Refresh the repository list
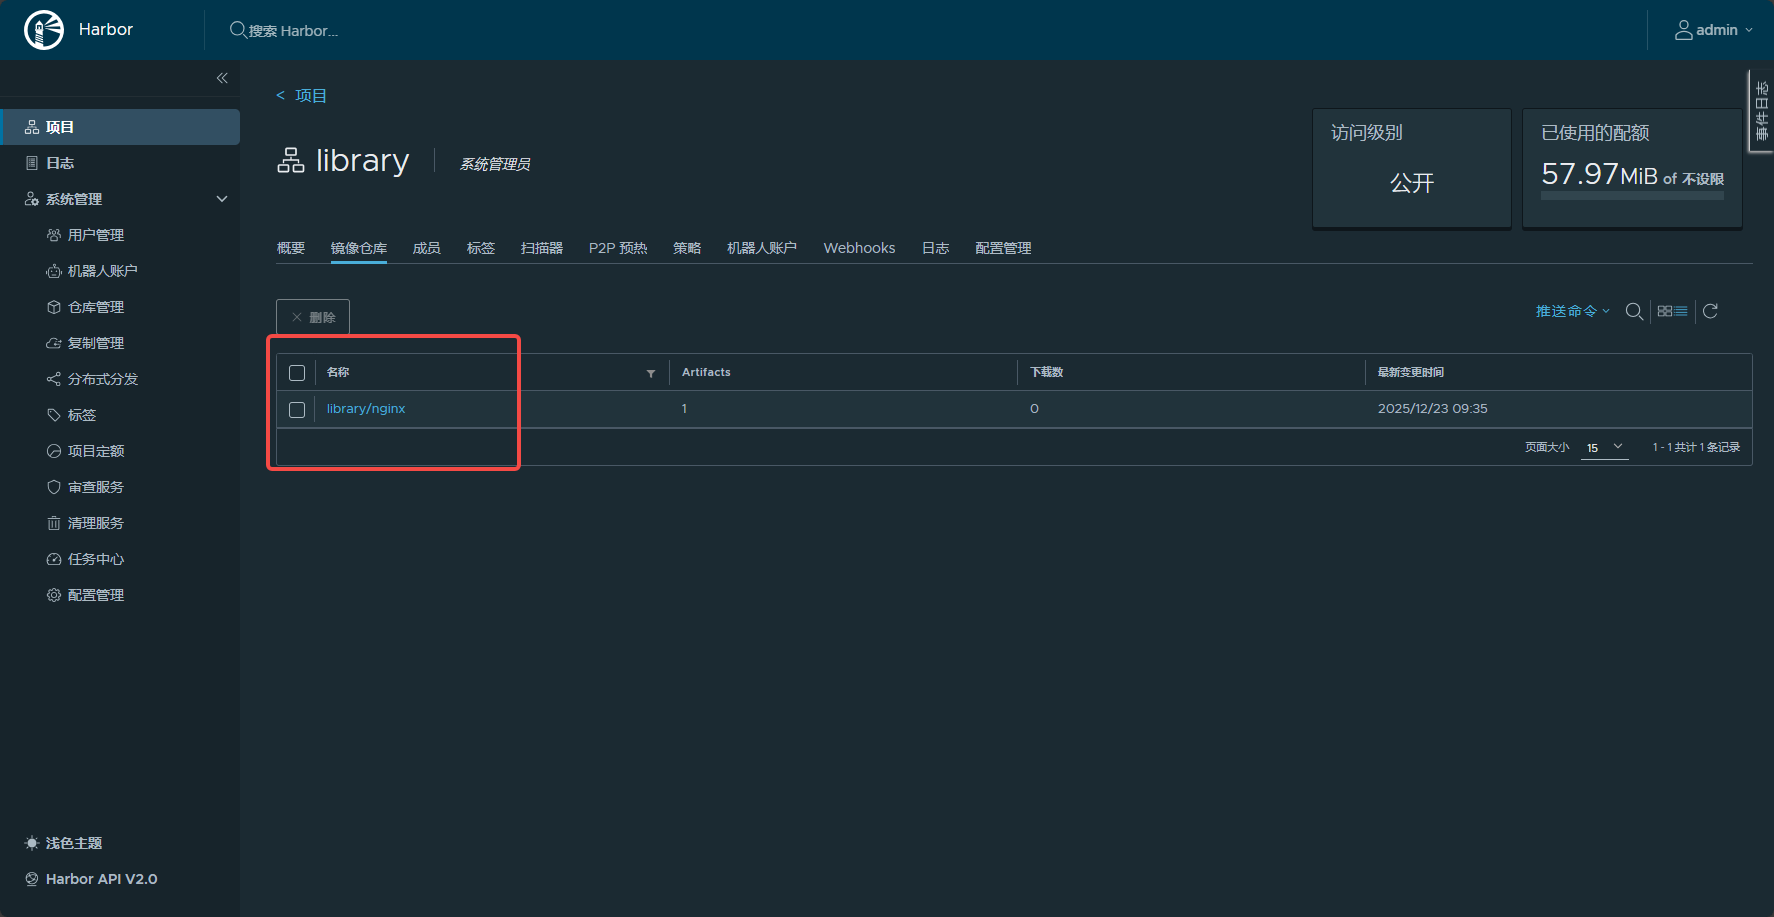 tap(1710, 311)
